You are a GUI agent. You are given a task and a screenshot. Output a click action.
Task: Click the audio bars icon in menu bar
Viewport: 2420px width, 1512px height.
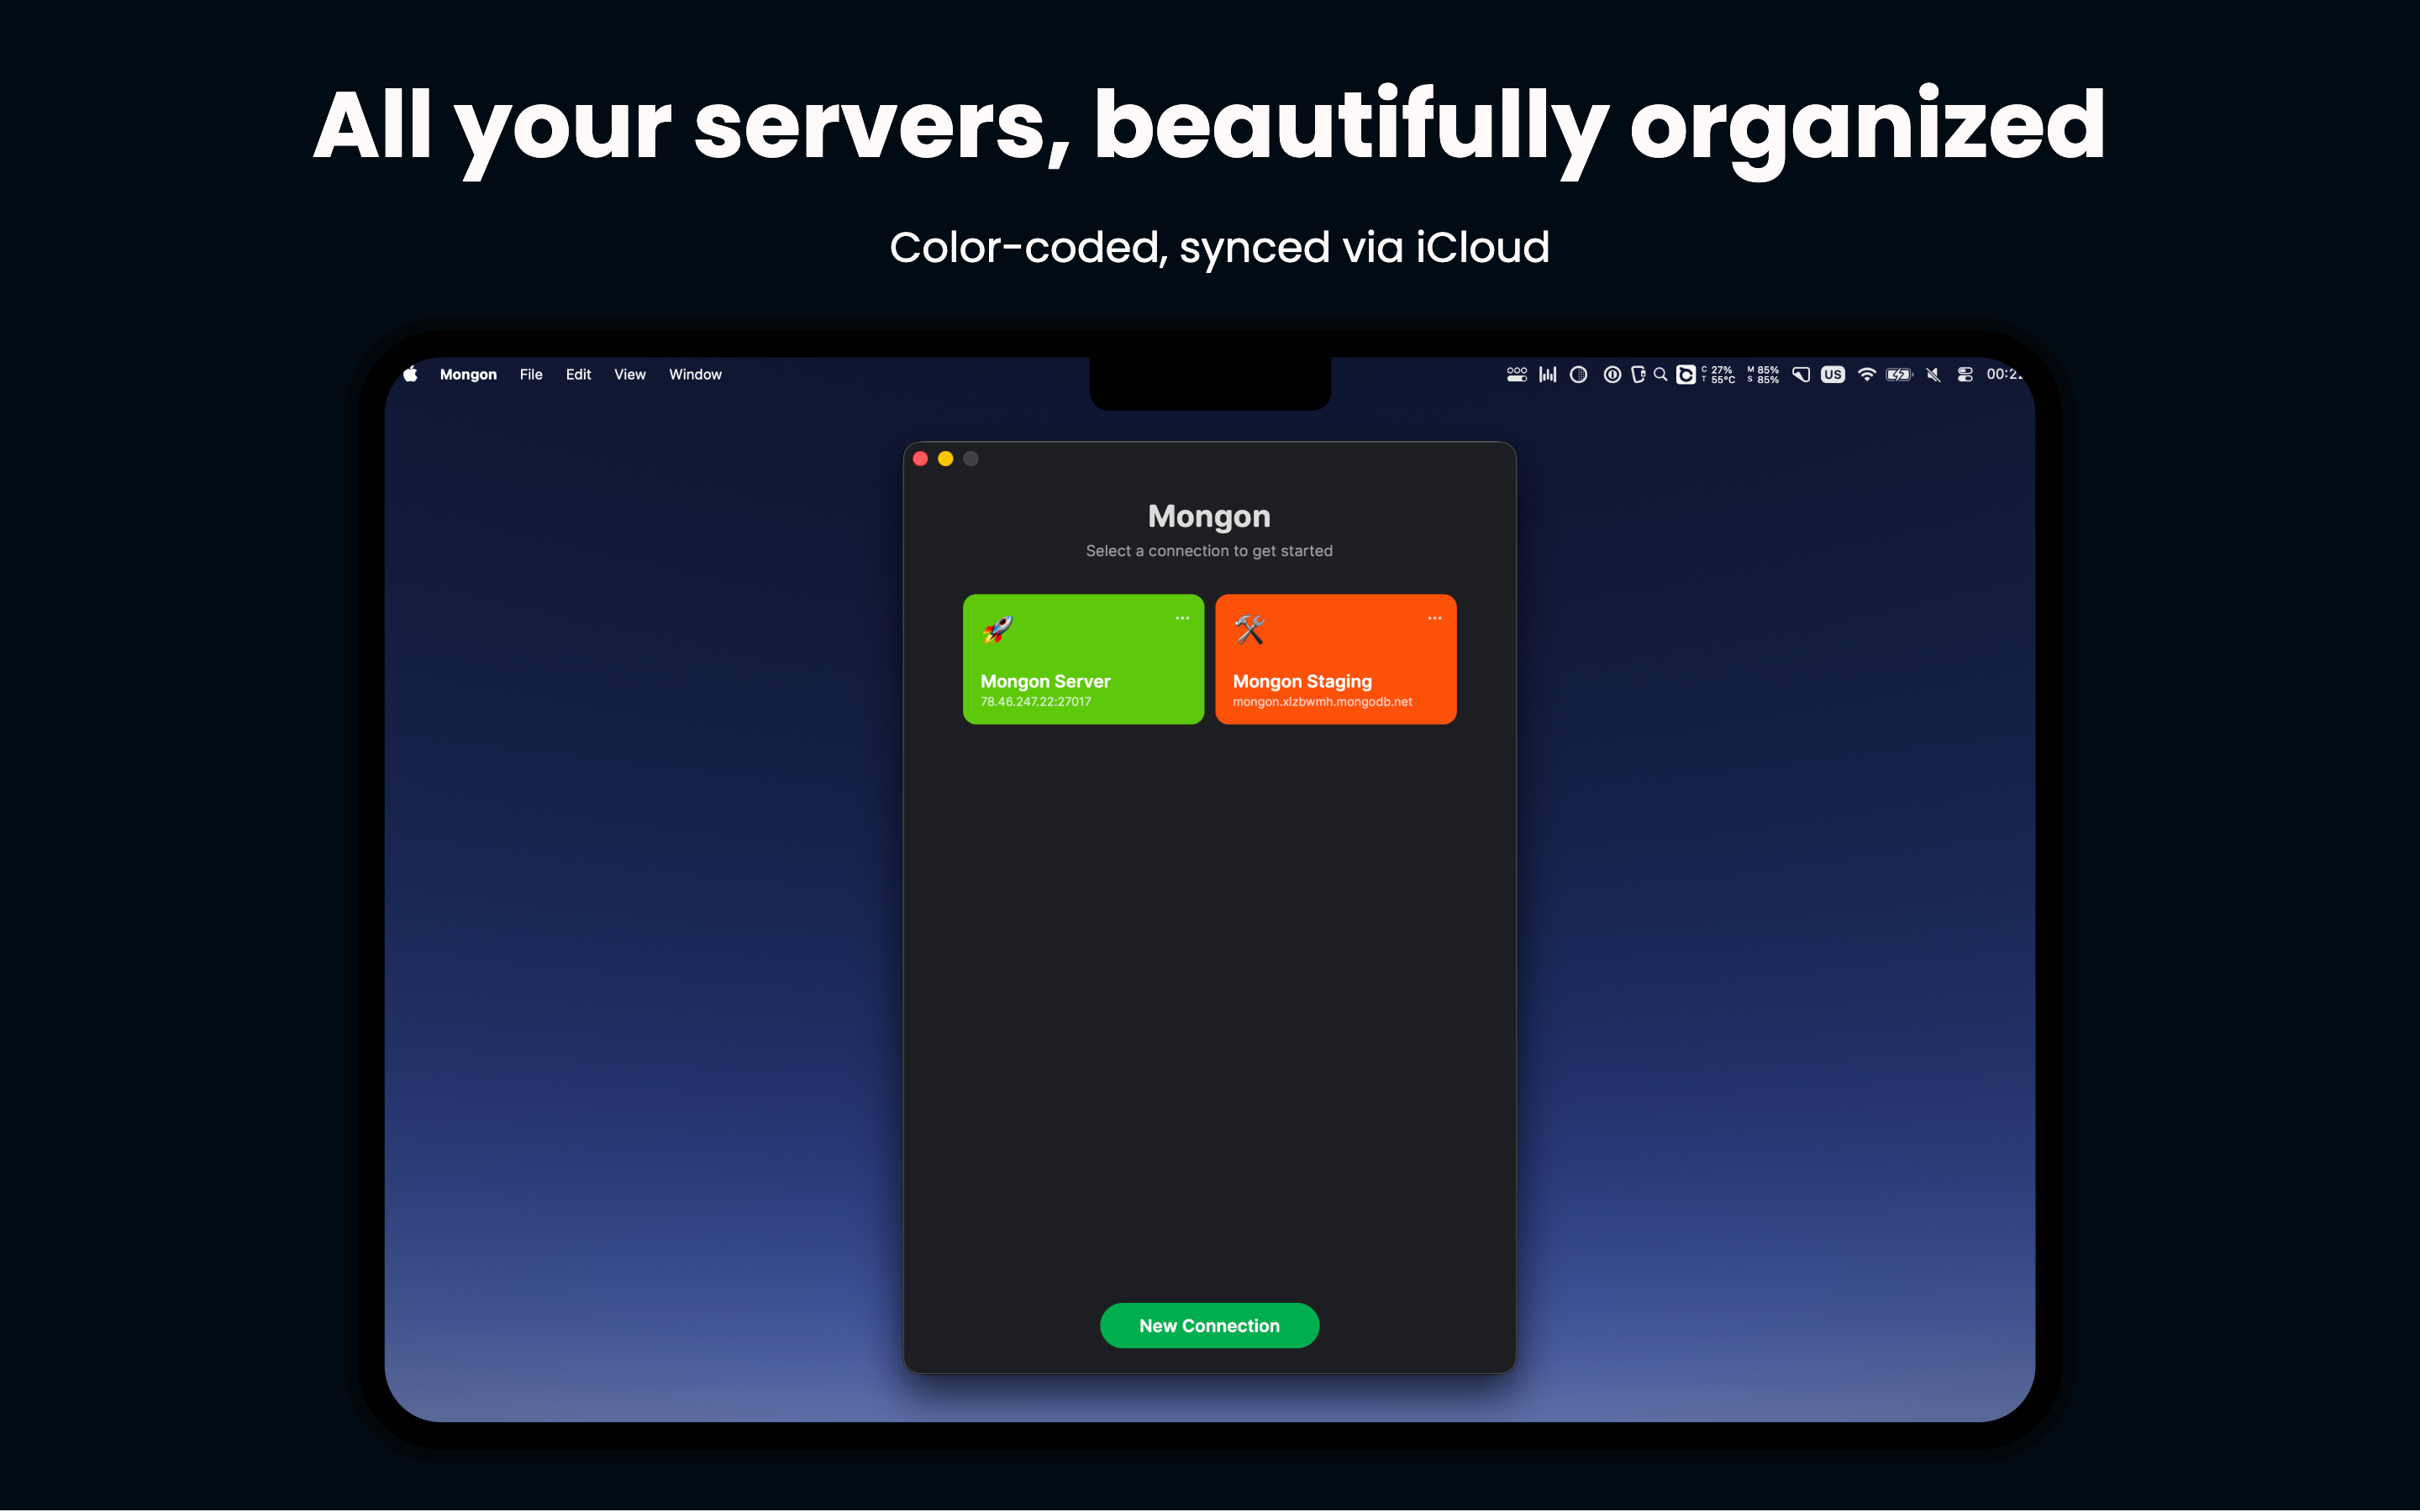click(1547, 374)
